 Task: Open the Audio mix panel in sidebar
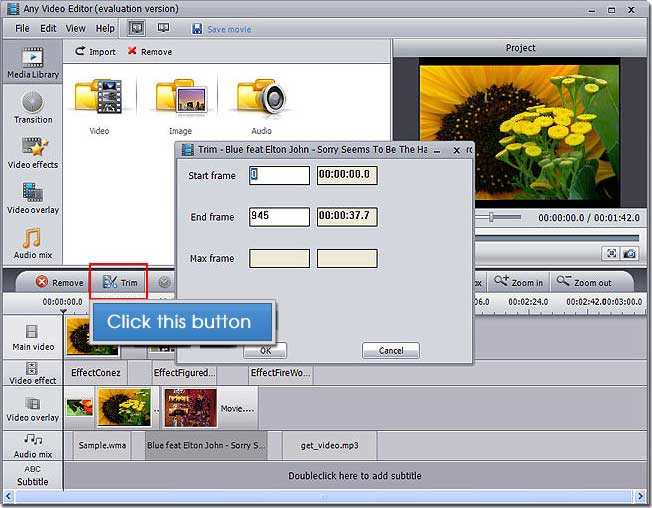[x=32, y=243]
